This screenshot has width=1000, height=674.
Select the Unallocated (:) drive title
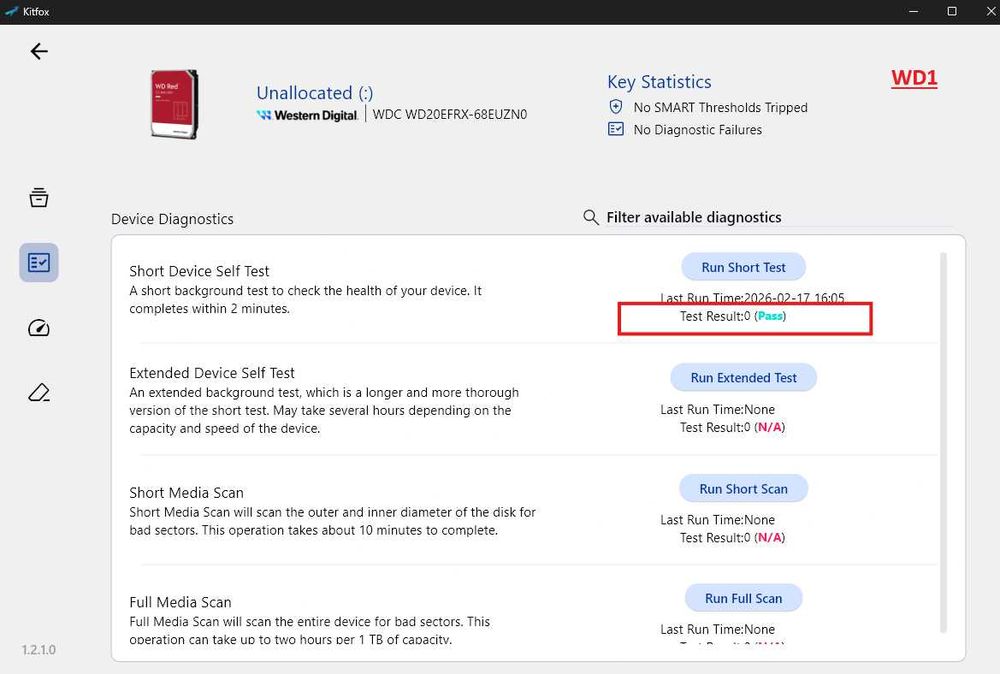pos(315,93)
